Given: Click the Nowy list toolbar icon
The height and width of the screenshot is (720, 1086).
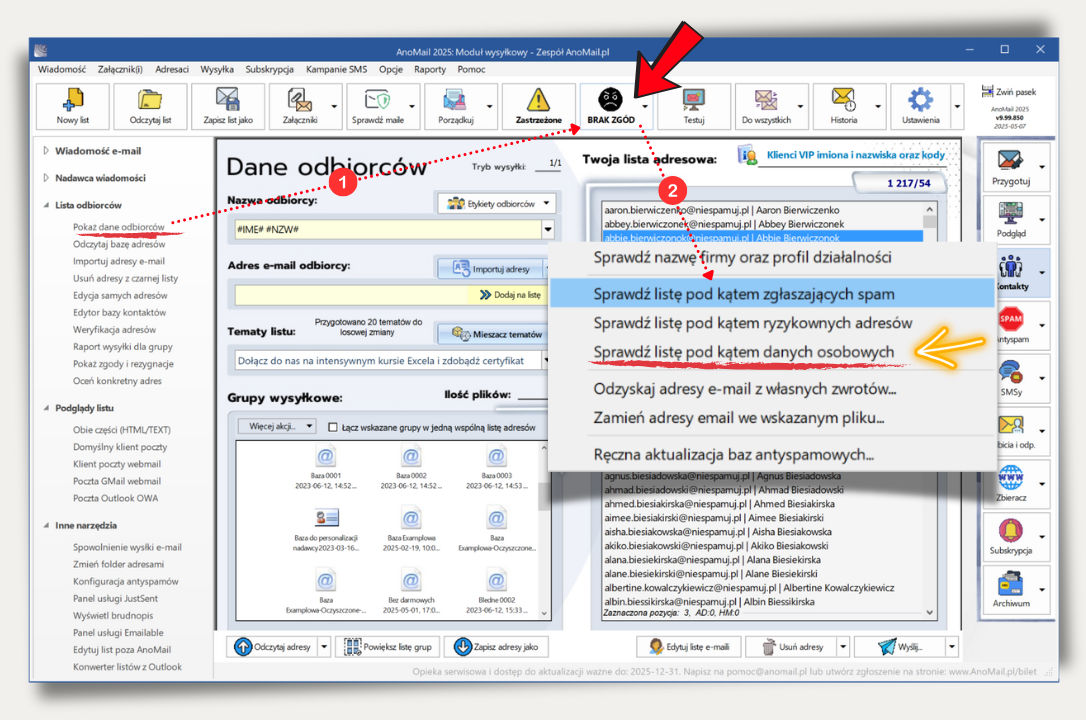Looking at the screenshot, I should [x=73, y=100].
